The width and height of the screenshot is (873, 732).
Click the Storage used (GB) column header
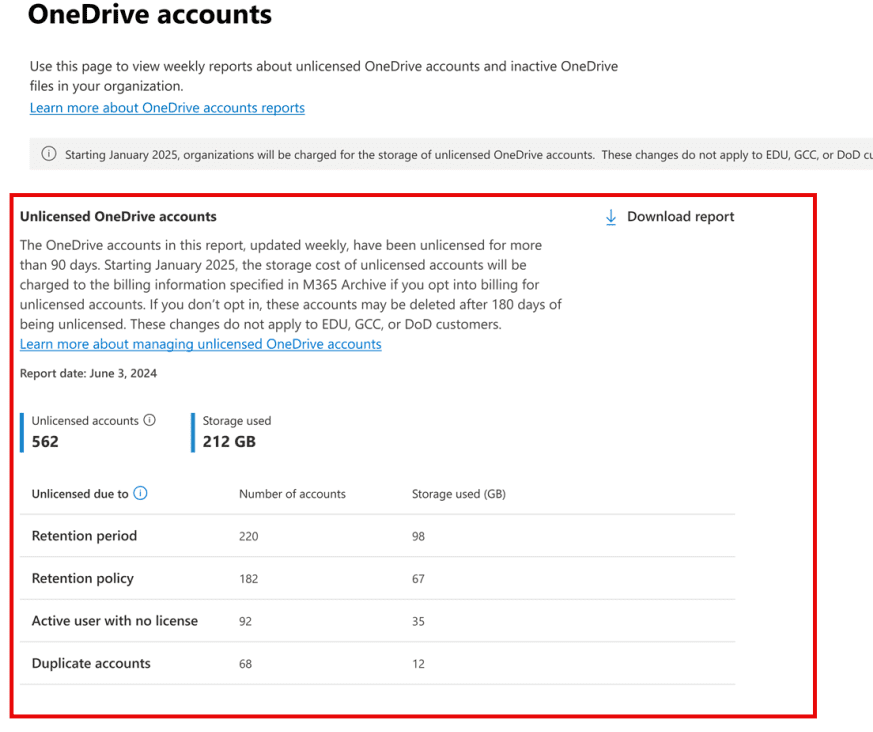pos(459,494)
